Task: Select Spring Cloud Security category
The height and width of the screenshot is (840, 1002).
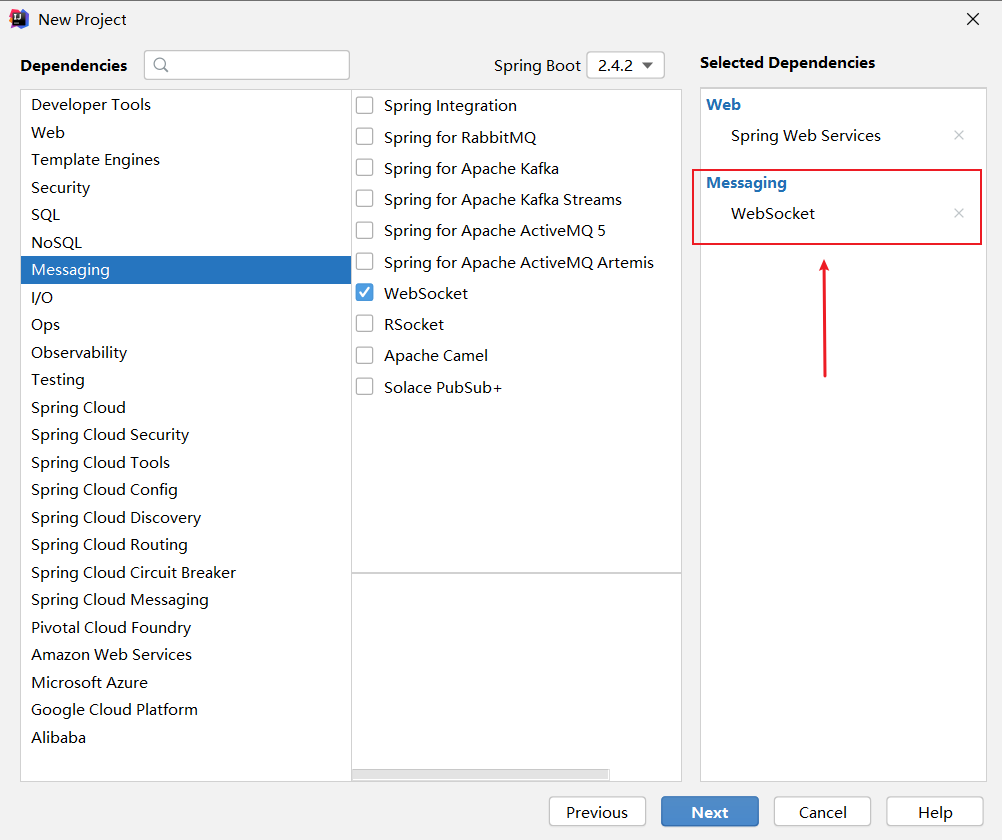Action: pos(185,435)
